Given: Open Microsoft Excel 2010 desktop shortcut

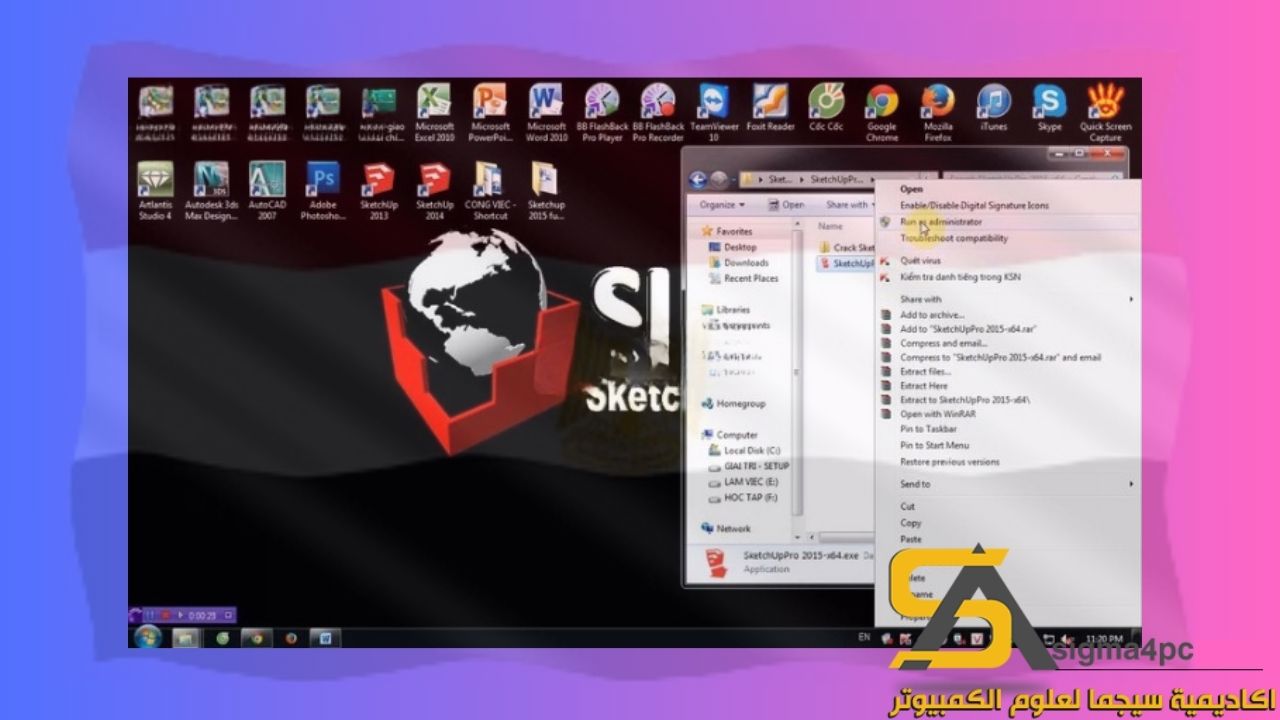Looking at the screenshot, I should (435, 112).
